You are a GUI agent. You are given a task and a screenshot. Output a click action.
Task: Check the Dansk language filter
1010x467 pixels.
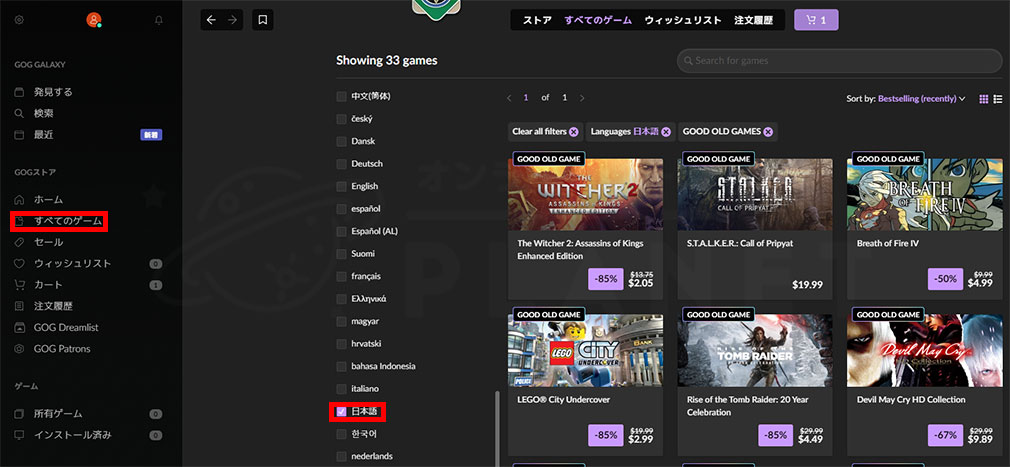pos(341,141)
